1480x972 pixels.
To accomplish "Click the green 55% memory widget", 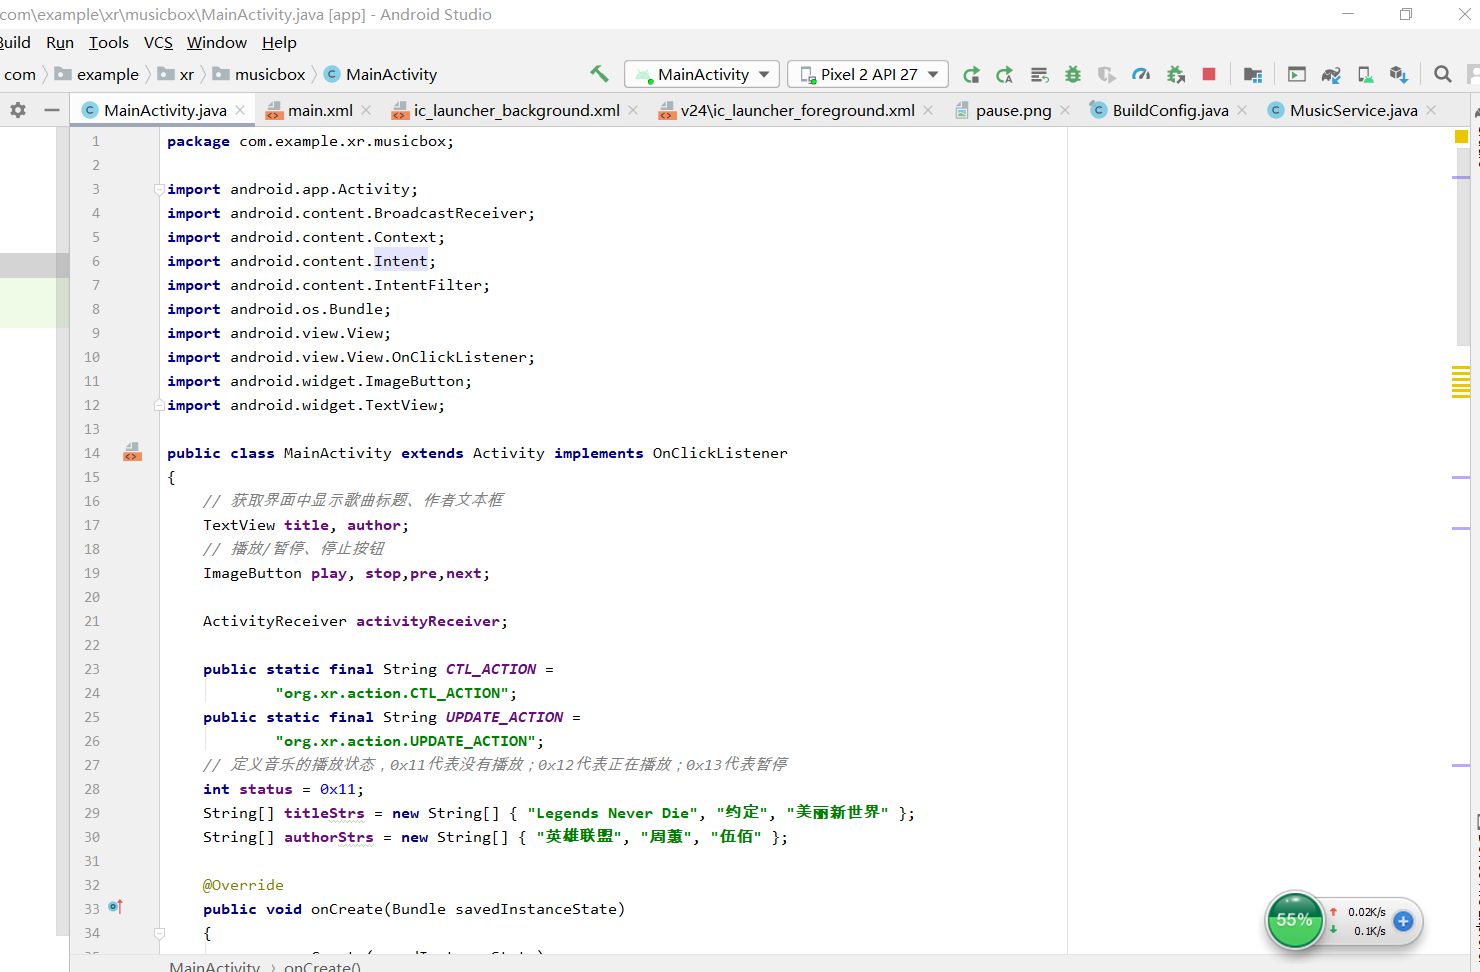I will 1295,920.
